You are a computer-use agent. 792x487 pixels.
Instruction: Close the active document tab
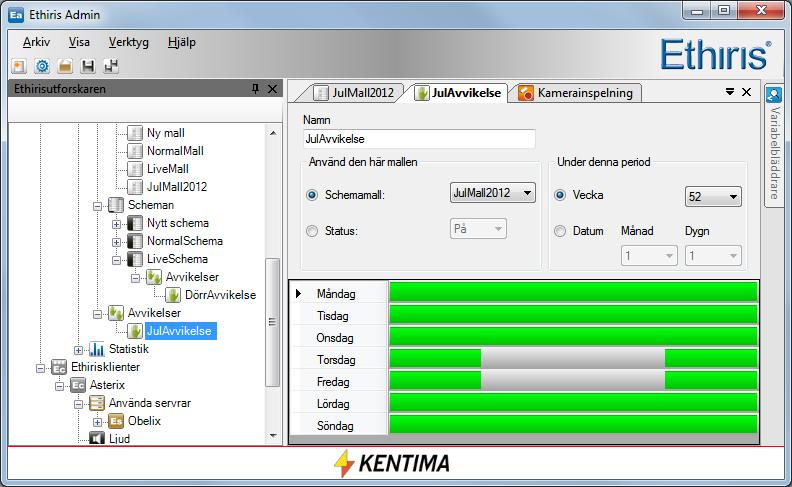747,92
